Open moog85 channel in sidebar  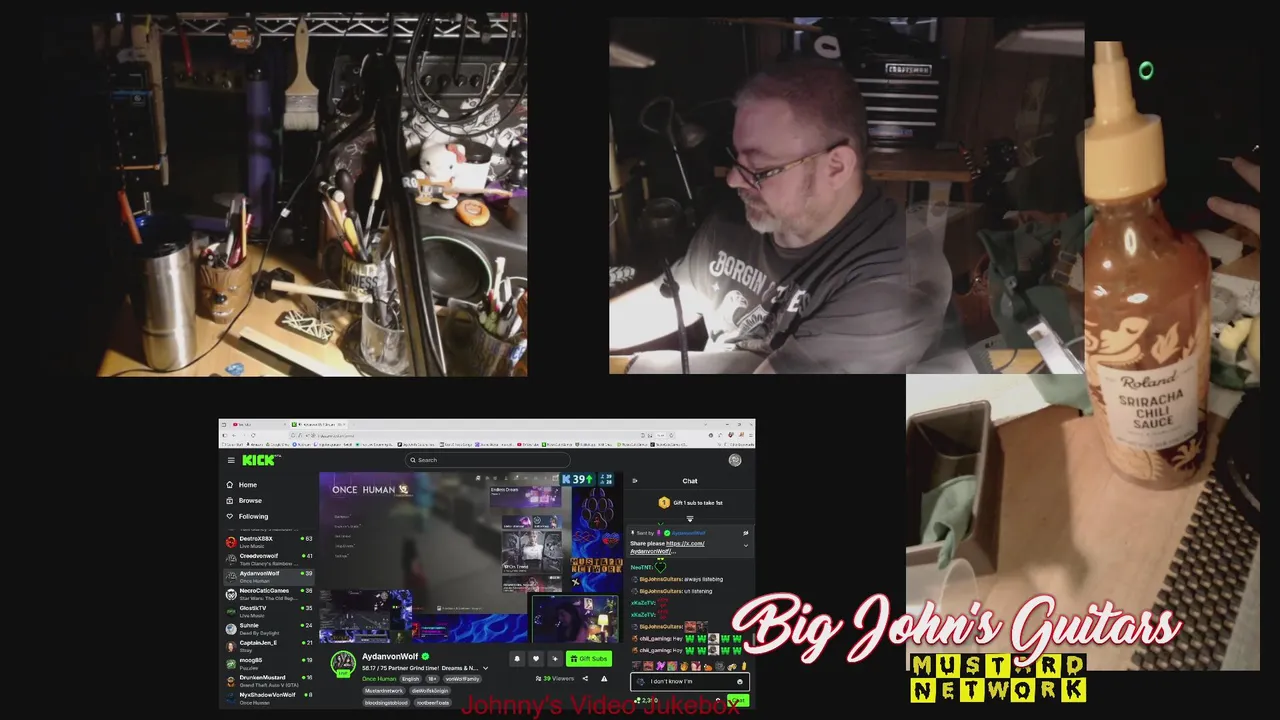pos(268,662)
